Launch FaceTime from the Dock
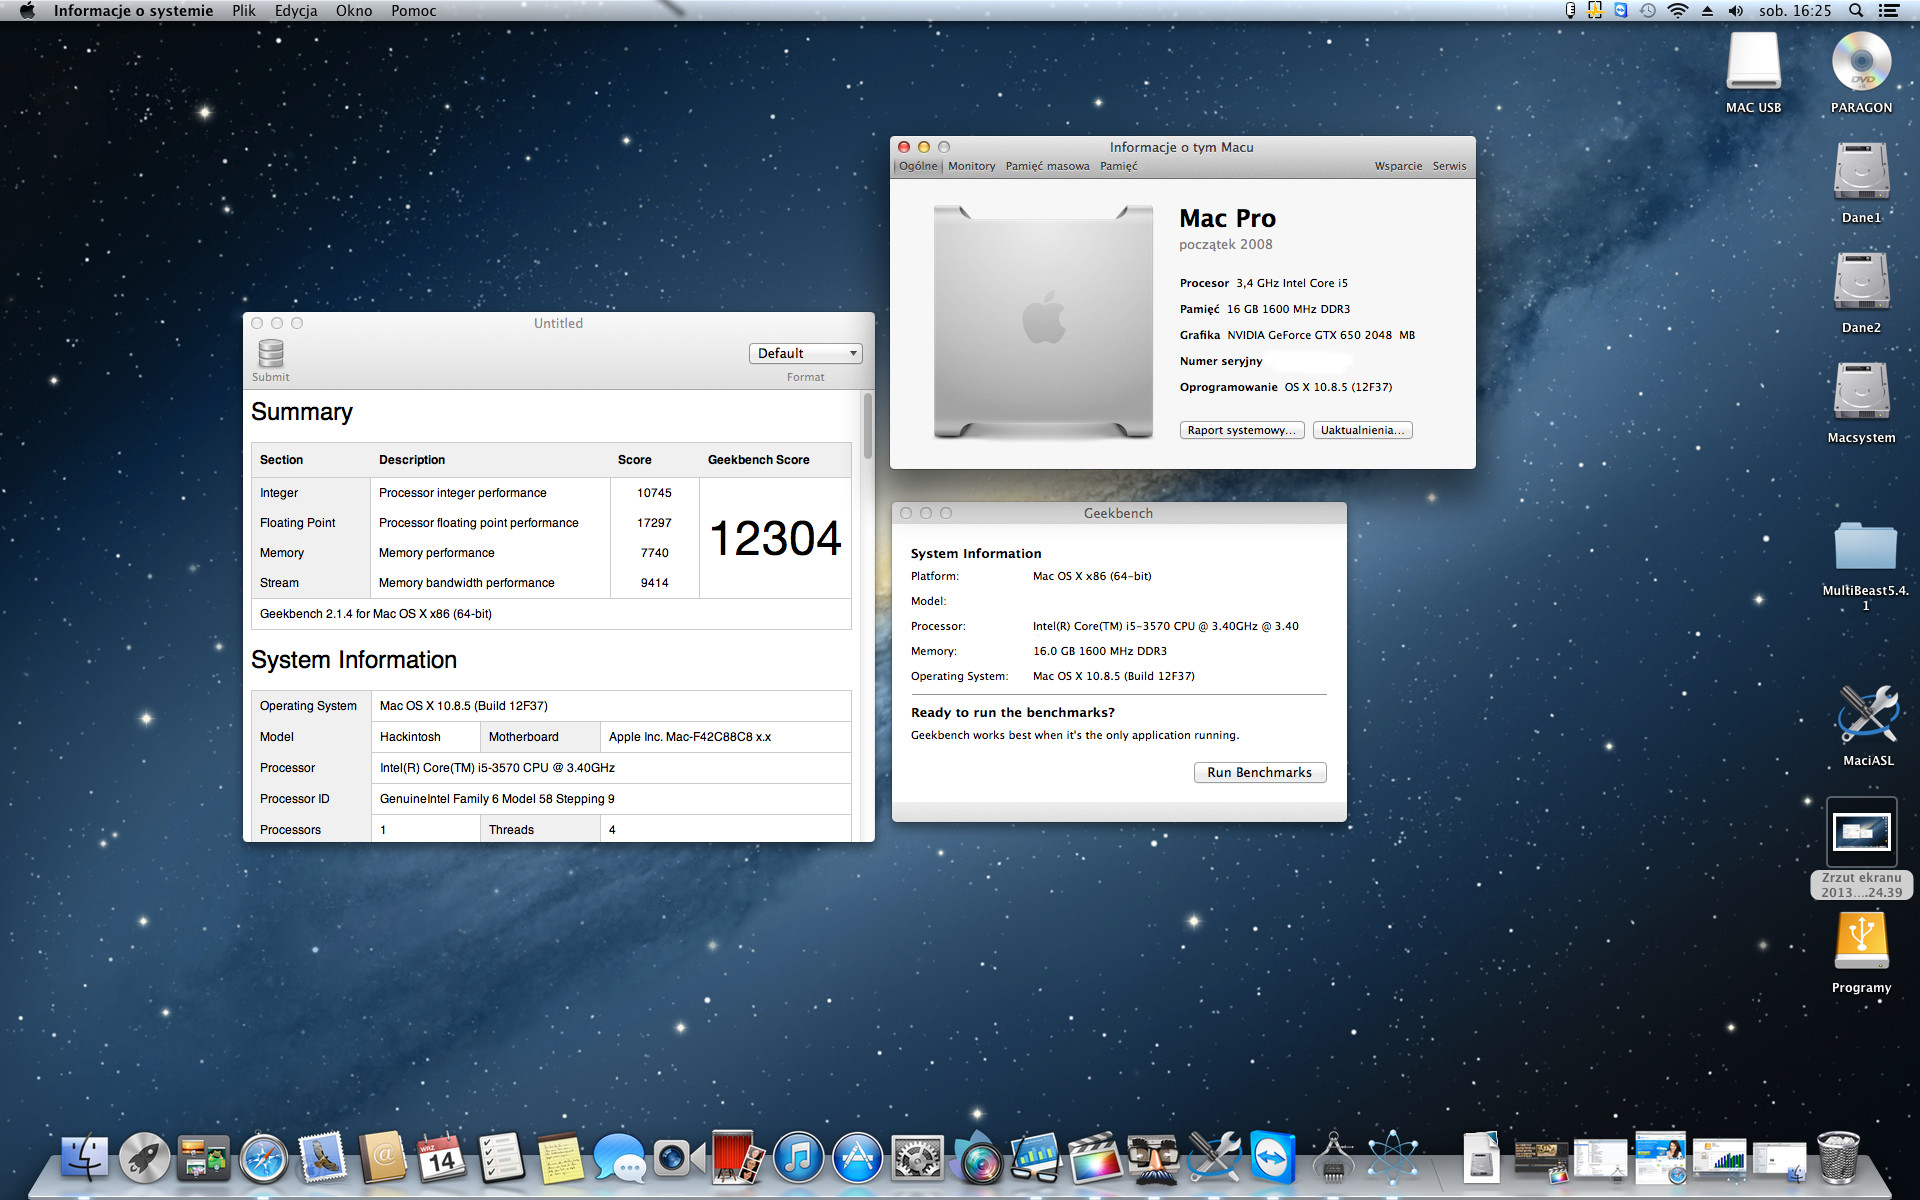The height and width of the screenshot is (1200, 1920). point(678,1158)
